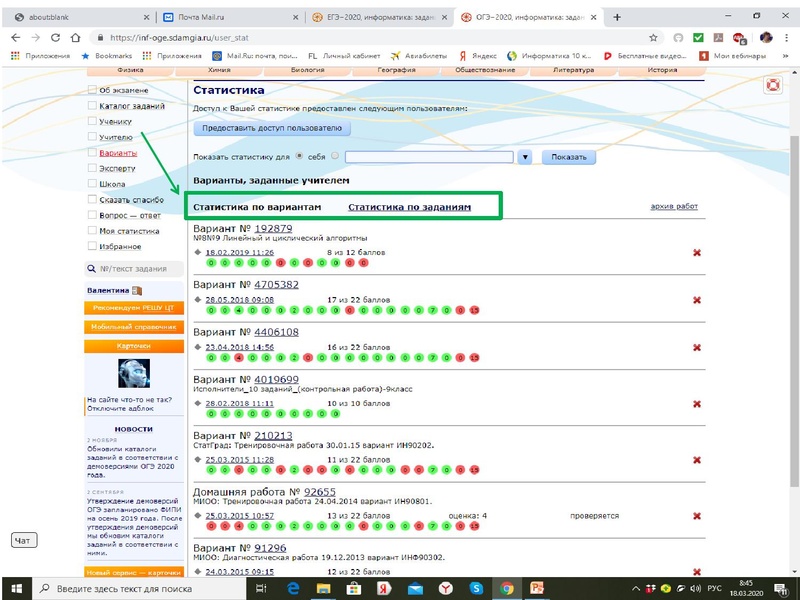Open PowerPoint from the Windows taskbar
The image size is (800, 600).
point(537,588)
